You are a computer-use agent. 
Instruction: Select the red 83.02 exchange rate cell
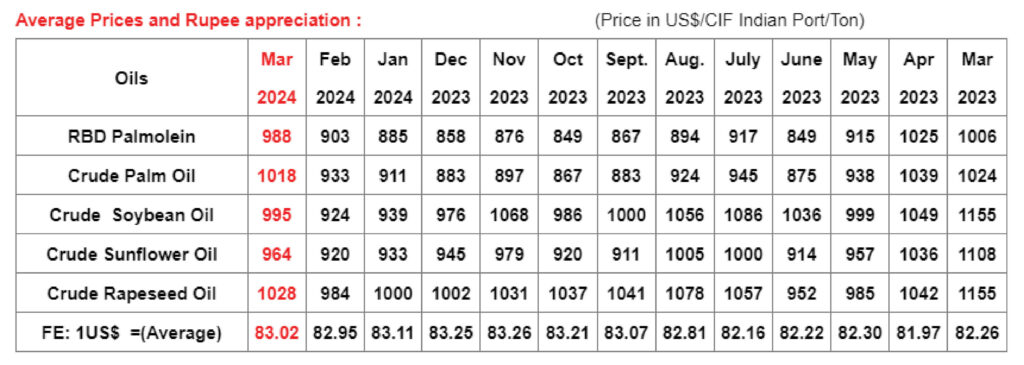pos(277,332)
